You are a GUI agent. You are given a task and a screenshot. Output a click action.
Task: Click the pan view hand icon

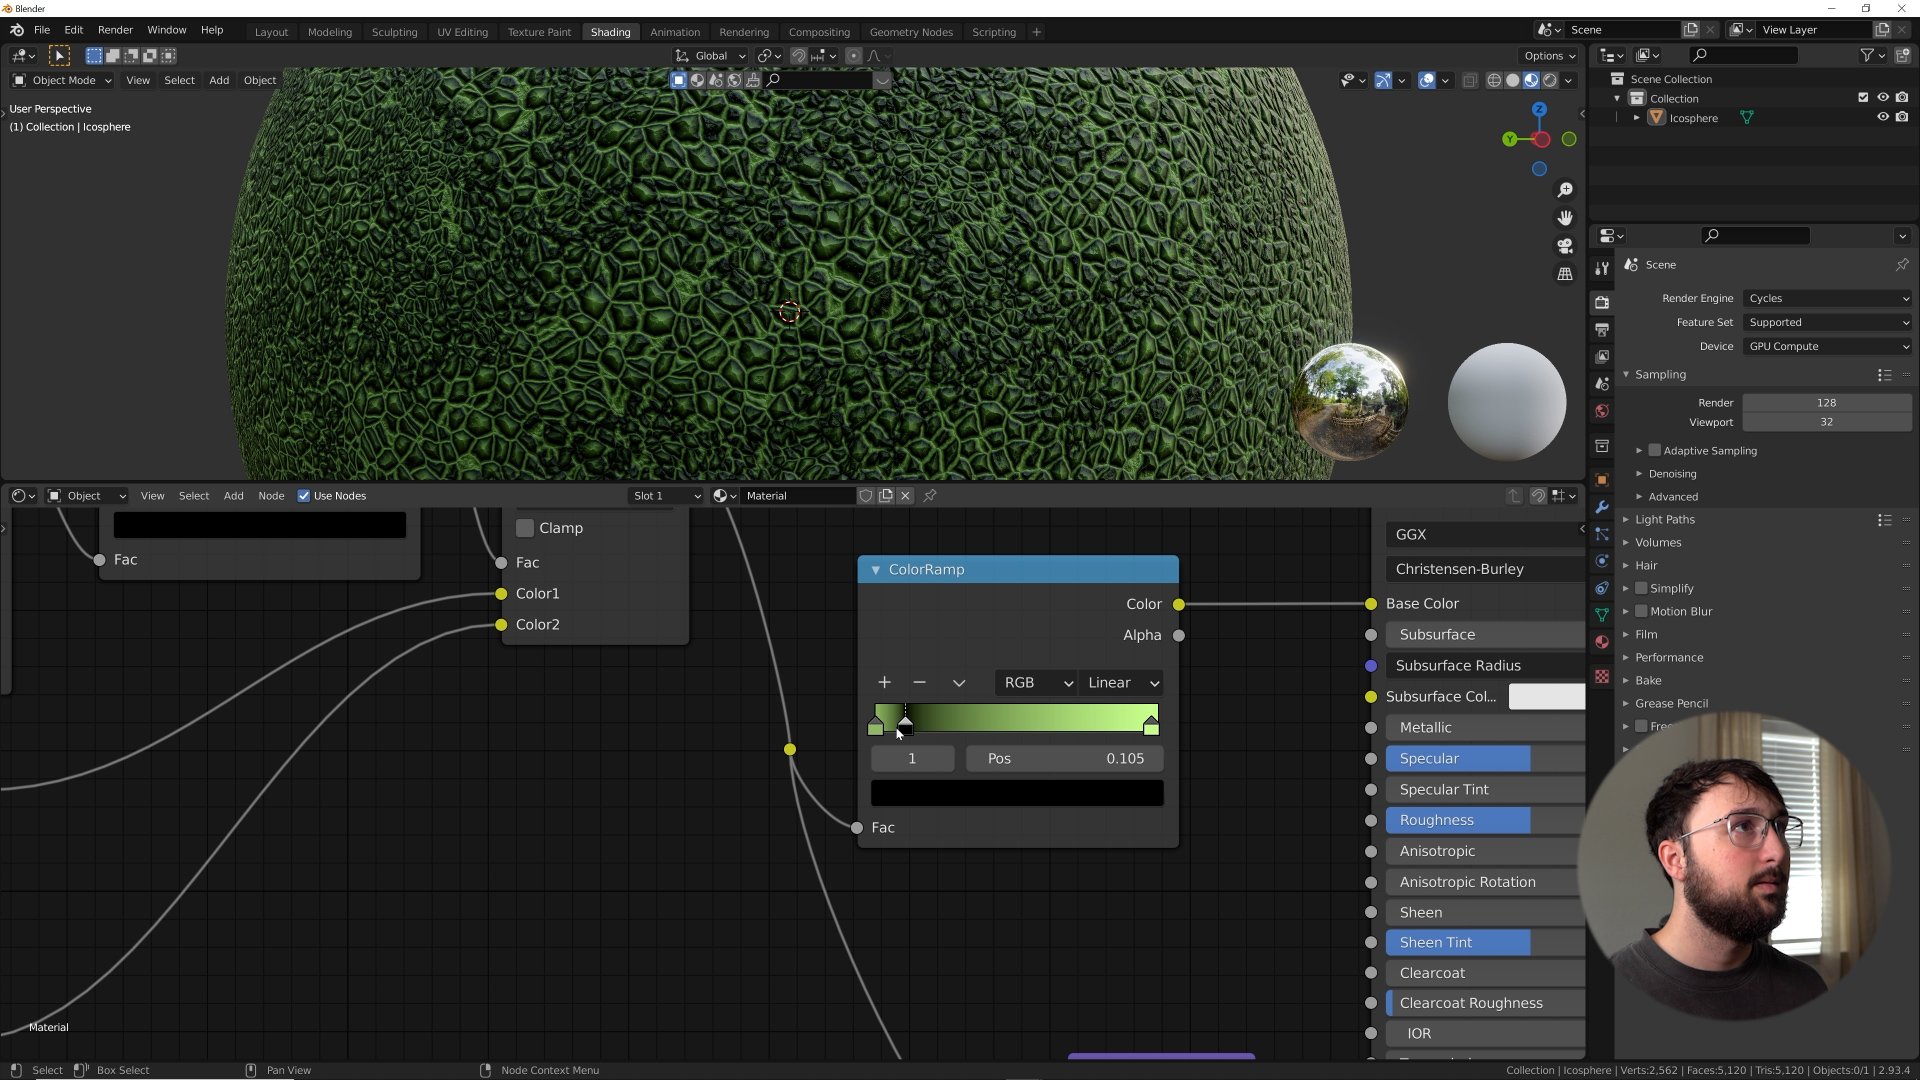(x=1565, y=218)
